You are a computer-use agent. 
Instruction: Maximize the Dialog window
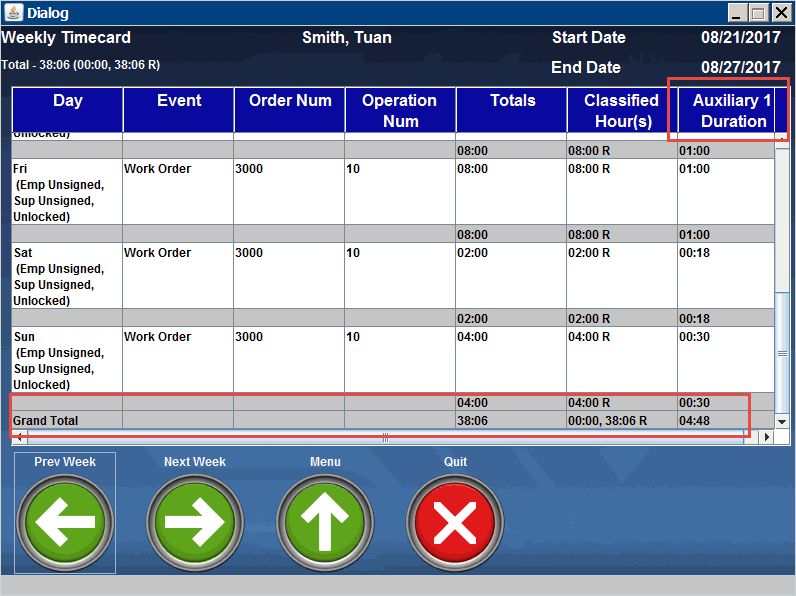click(759, 13)
